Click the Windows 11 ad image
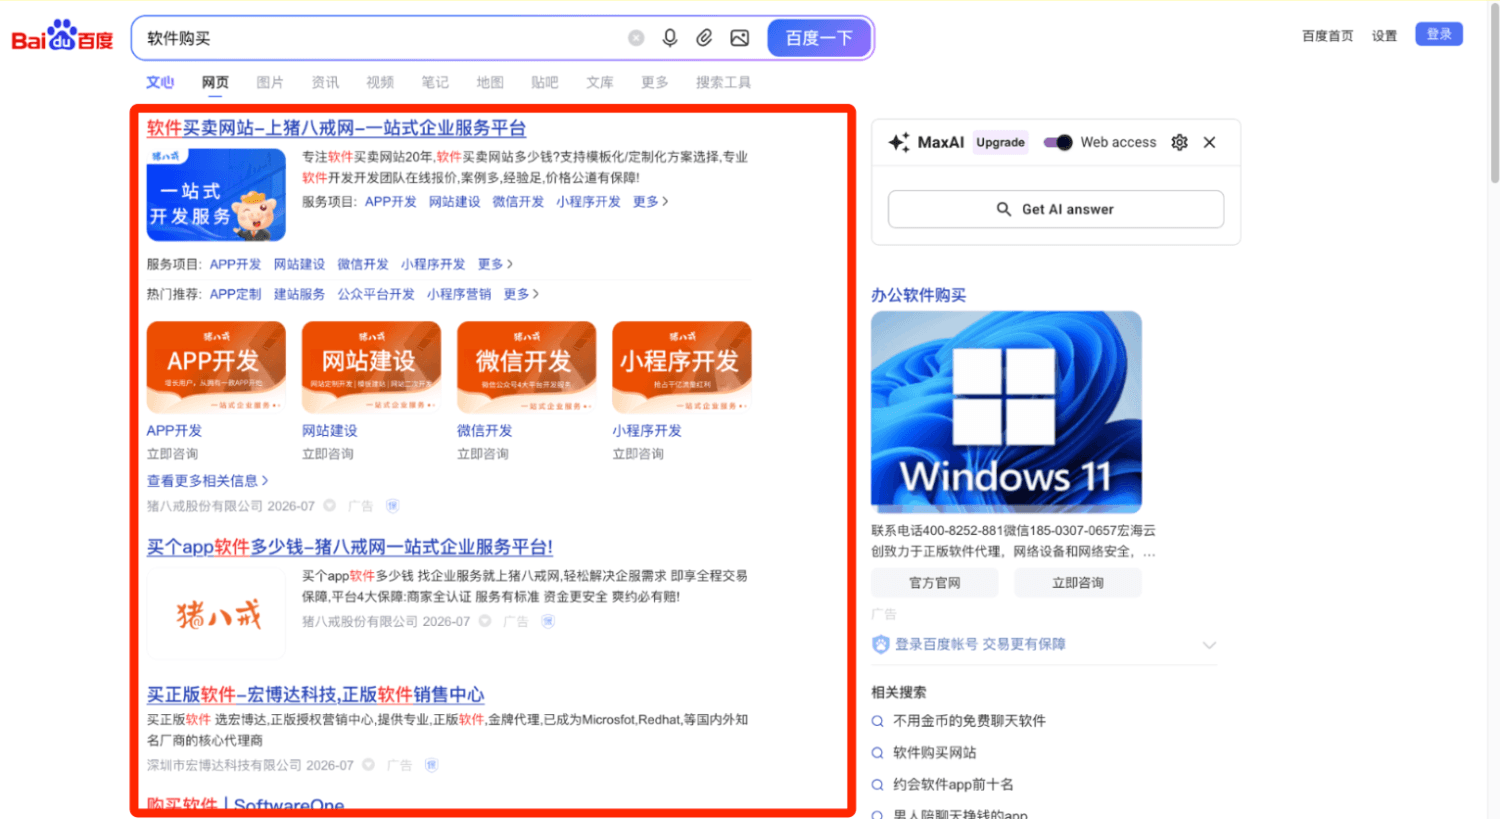This screenshot has height=819, width=1500. click(x=1006, y=412)
